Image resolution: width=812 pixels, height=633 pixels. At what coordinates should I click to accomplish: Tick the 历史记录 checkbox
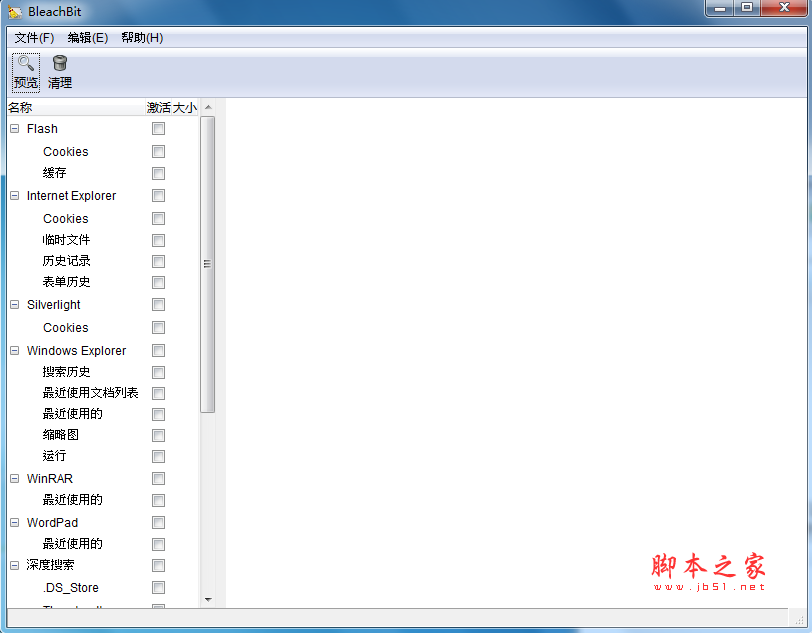click(158, 261)
